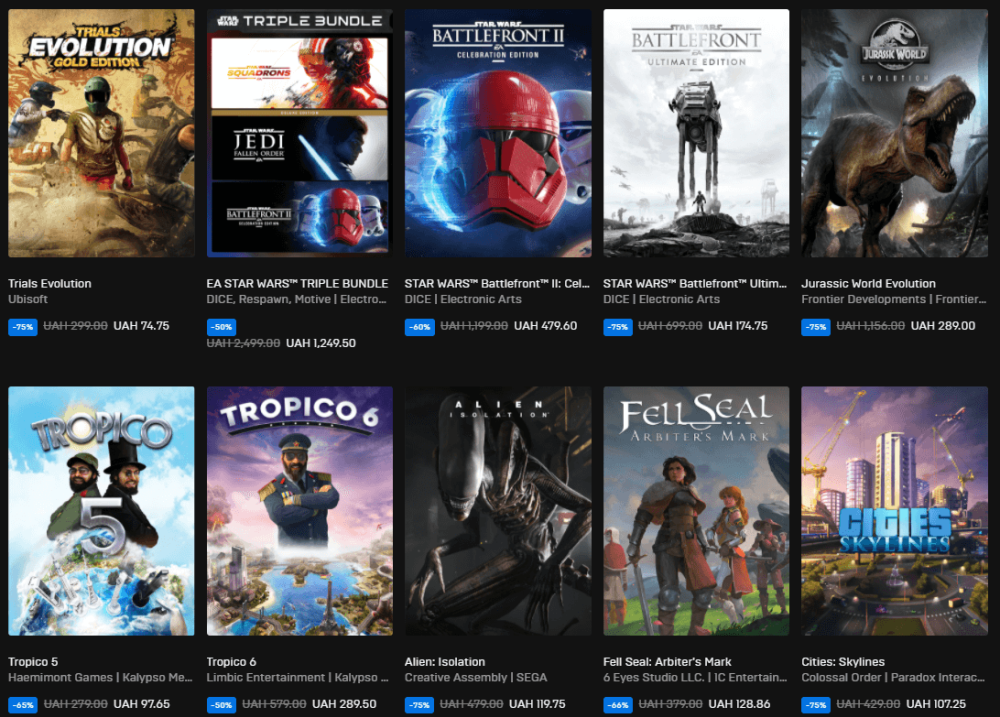1000x717 pixels.
Task: Click the Cities: Skylines title link
Action: point(843,662)
